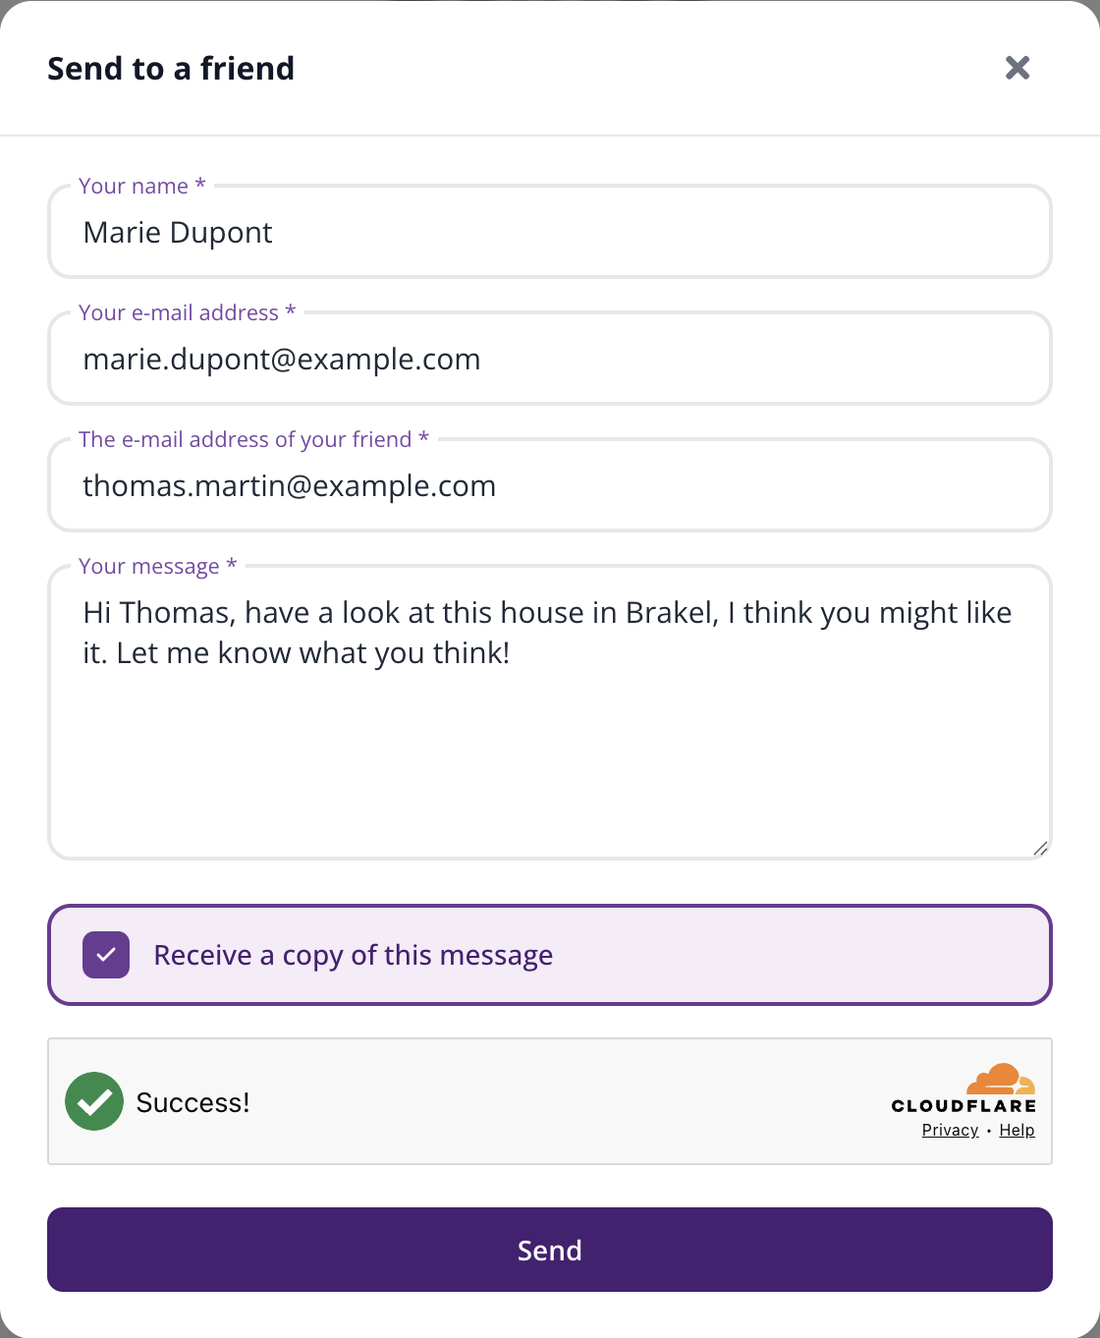Focus the message text area about Brakel
This screenshot has height=1338, width=1100.
550,713
